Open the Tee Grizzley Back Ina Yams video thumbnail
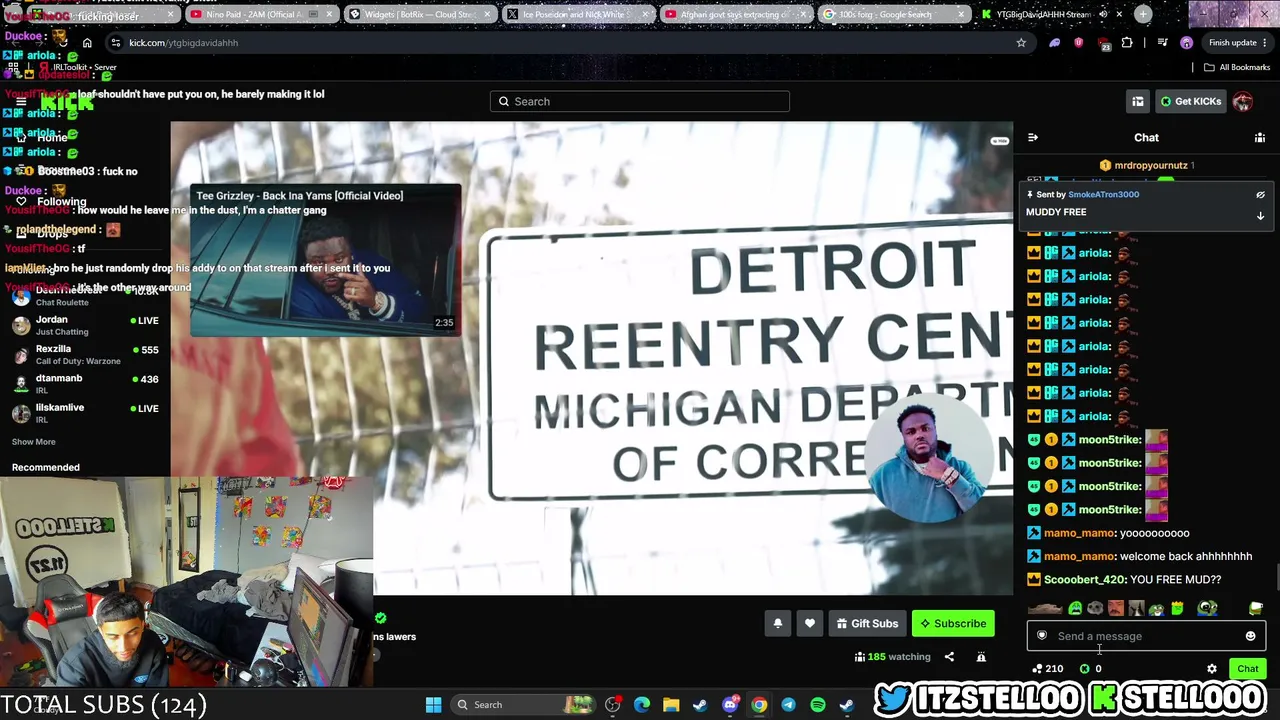Viewport: 1280px width, 720px height. tap(325, 259)
